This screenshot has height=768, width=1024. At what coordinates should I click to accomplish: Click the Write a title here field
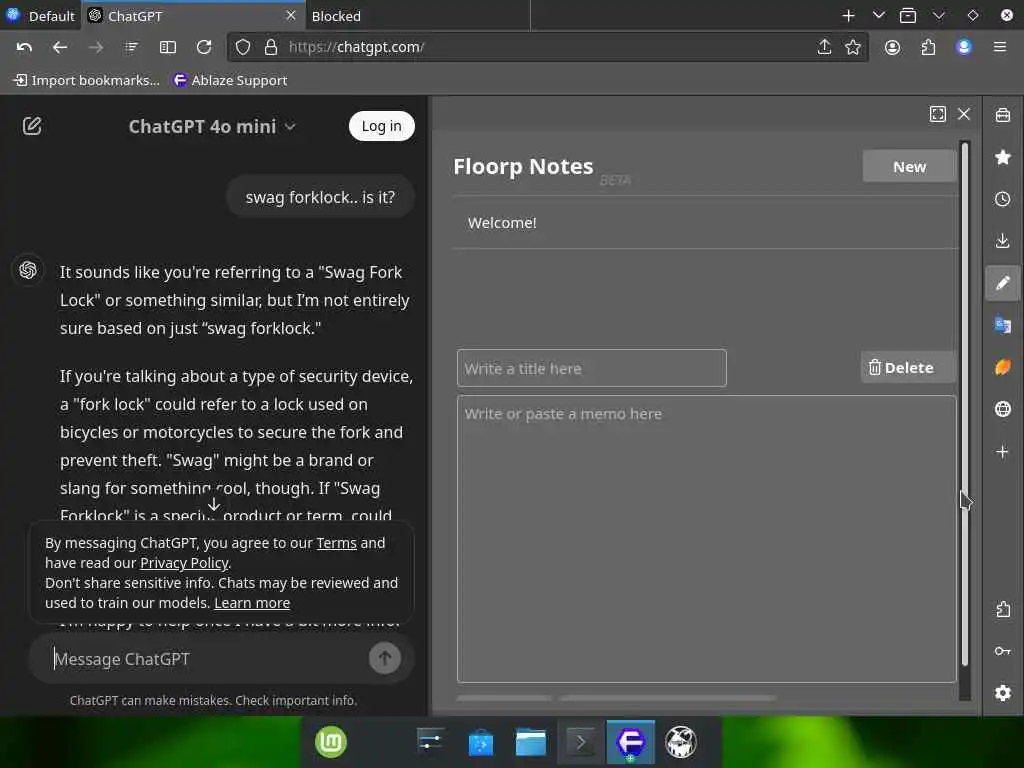point(592,368)
